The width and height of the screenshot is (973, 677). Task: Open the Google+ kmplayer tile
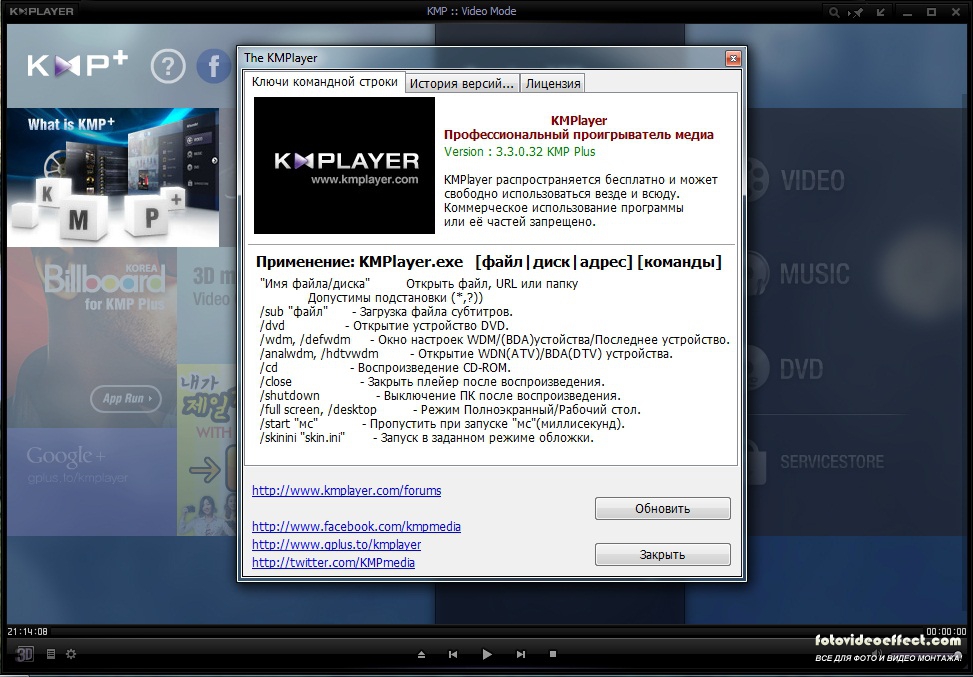click(92, 482)
